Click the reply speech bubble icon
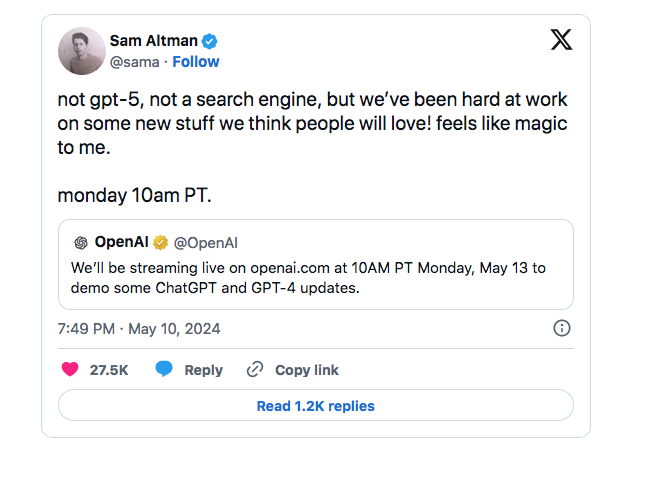This screenshot has width=665, height=478. tap(165, 370)
